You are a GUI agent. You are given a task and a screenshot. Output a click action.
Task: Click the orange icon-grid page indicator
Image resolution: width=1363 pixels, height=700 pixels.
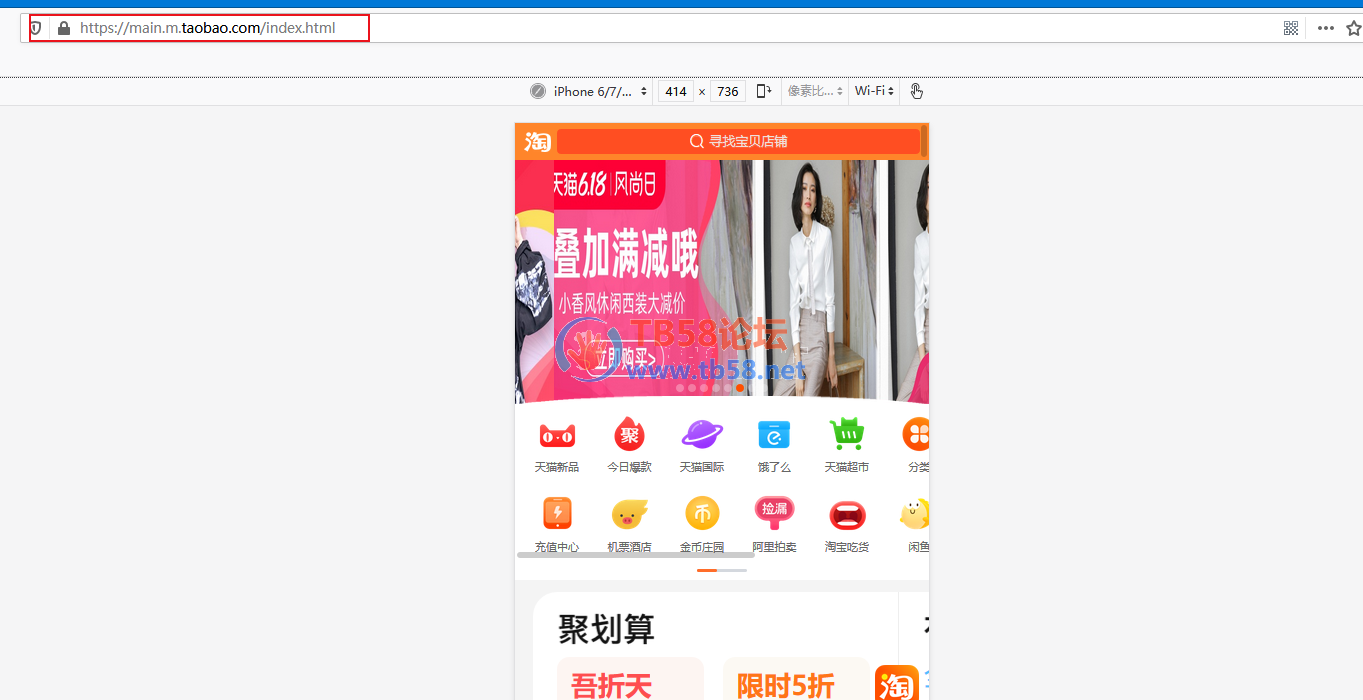click(707, 570)
